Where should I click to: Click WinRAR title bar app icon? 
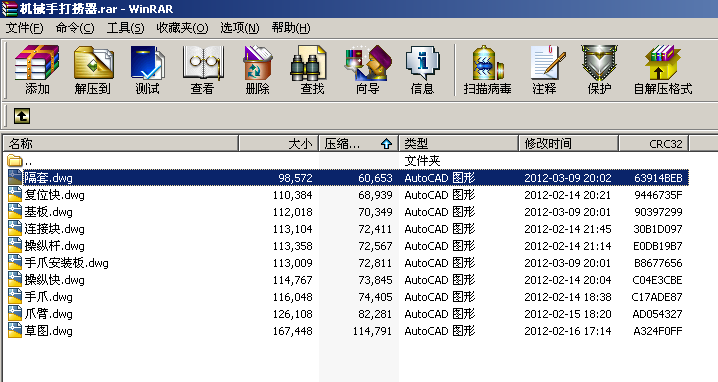click(9, 9)
